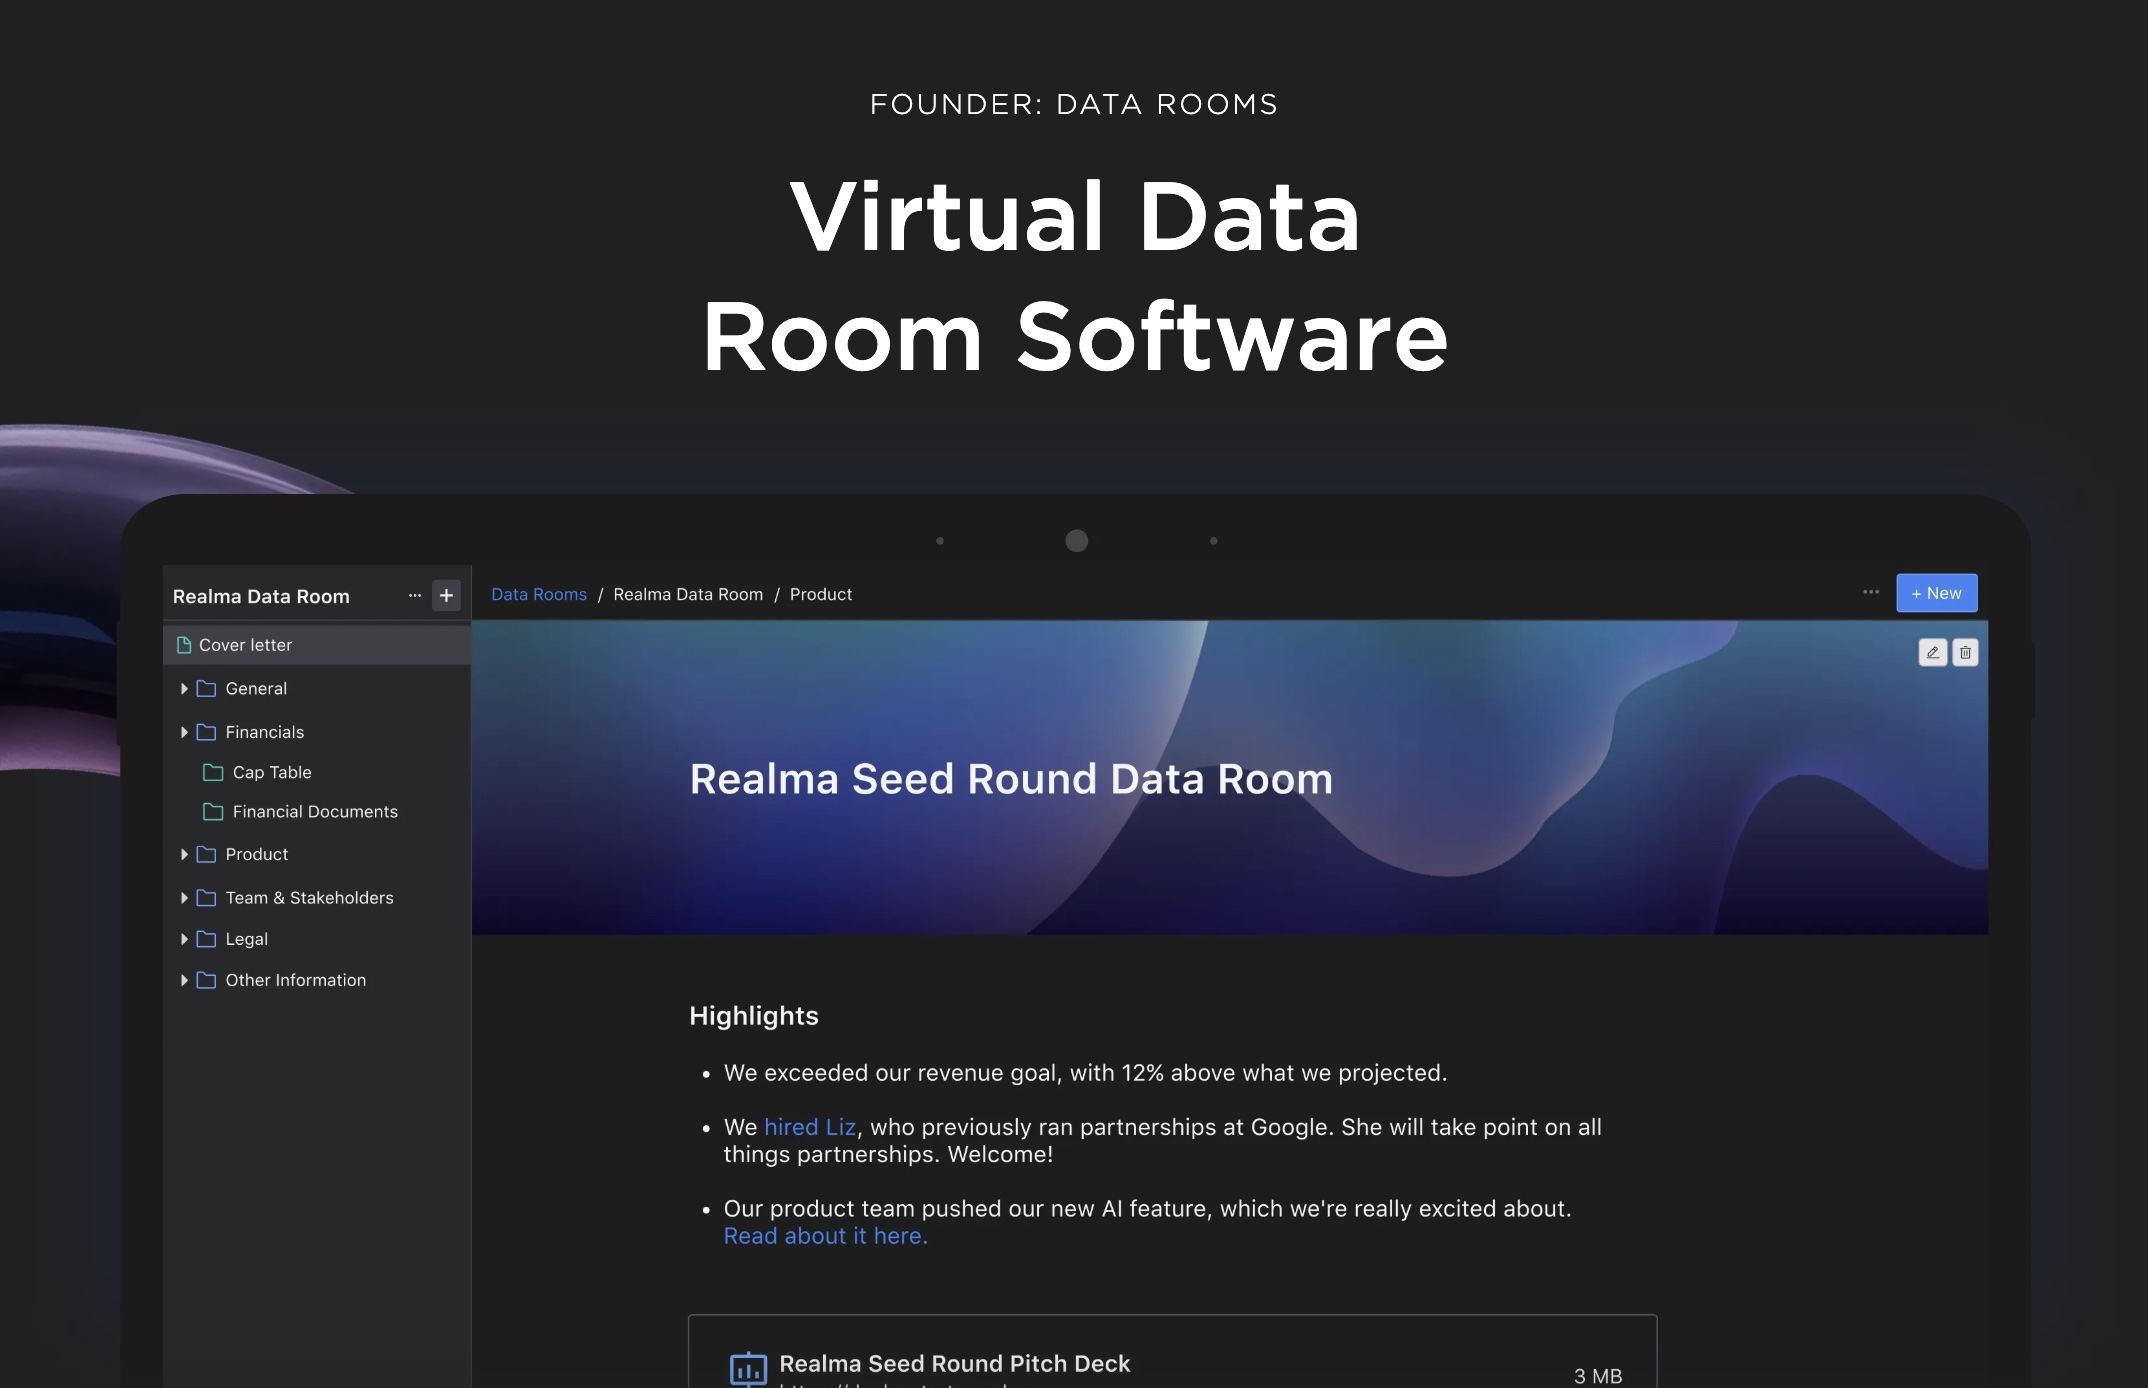Select Team & Stakeholders folder
Viewport: 2148px width, 1388px height.
tap(309, 898)
